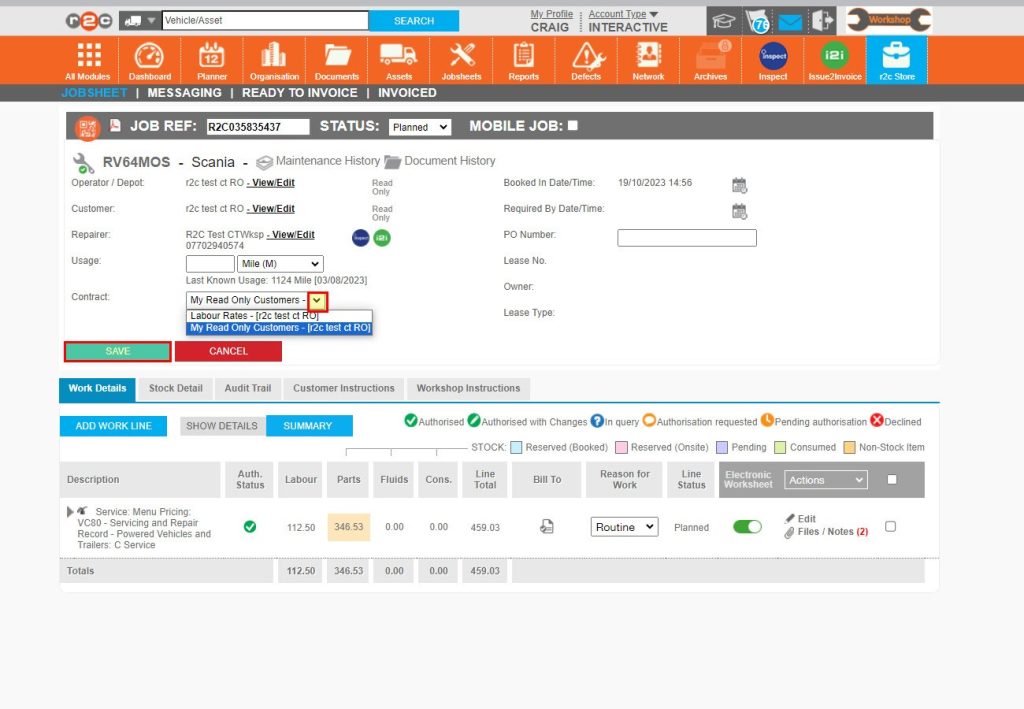This screenshot has height=709, width=1024.
Task: Go to the Invoiced section
Action: (407, 93)
